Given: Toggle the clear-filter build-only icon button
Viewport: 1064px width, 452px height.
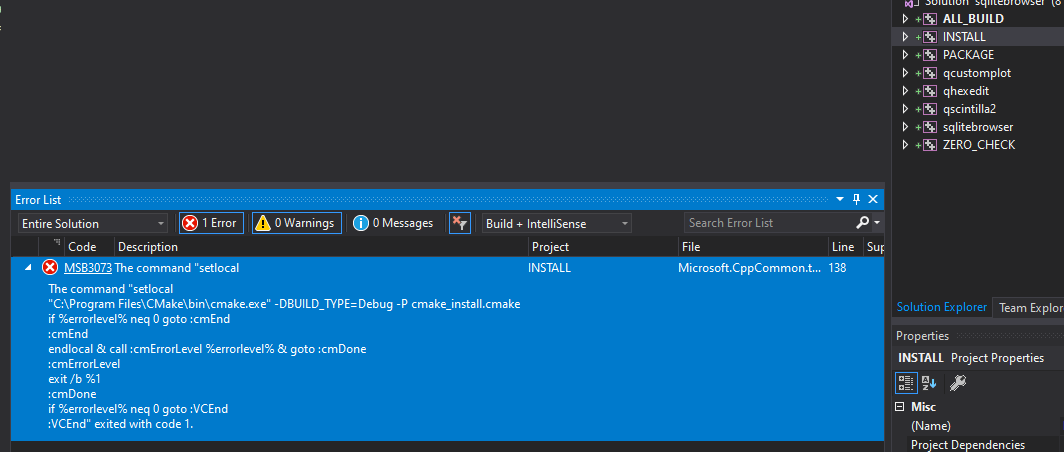Looking at the screenshot, I should pyautogui.click(x=460, y=223).
